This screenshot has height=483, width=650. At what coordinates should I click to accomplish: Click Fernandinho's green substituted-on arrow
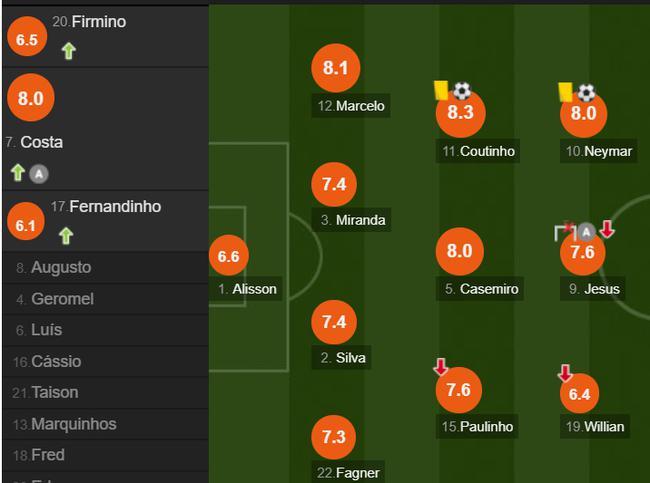(66, 236)
